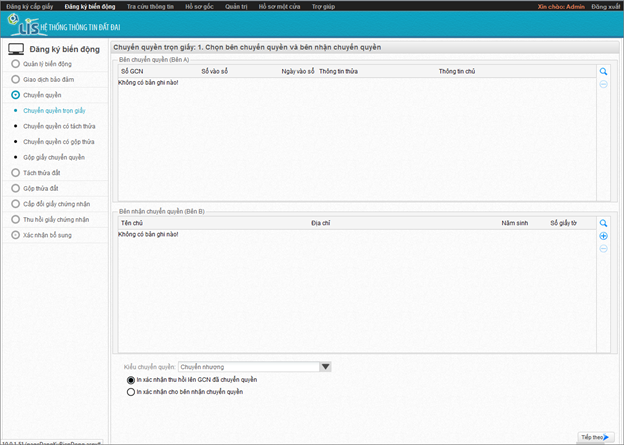Click search icon in Bên chuyển quyền panel
Viewport: 624px width, 445px height.
[x=603, y=72]
